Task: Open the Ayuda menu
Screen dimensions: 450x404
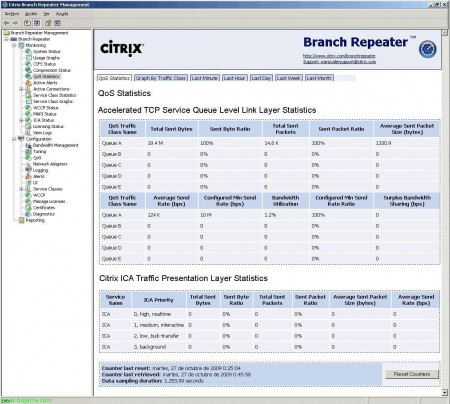Action: (62, 14)
